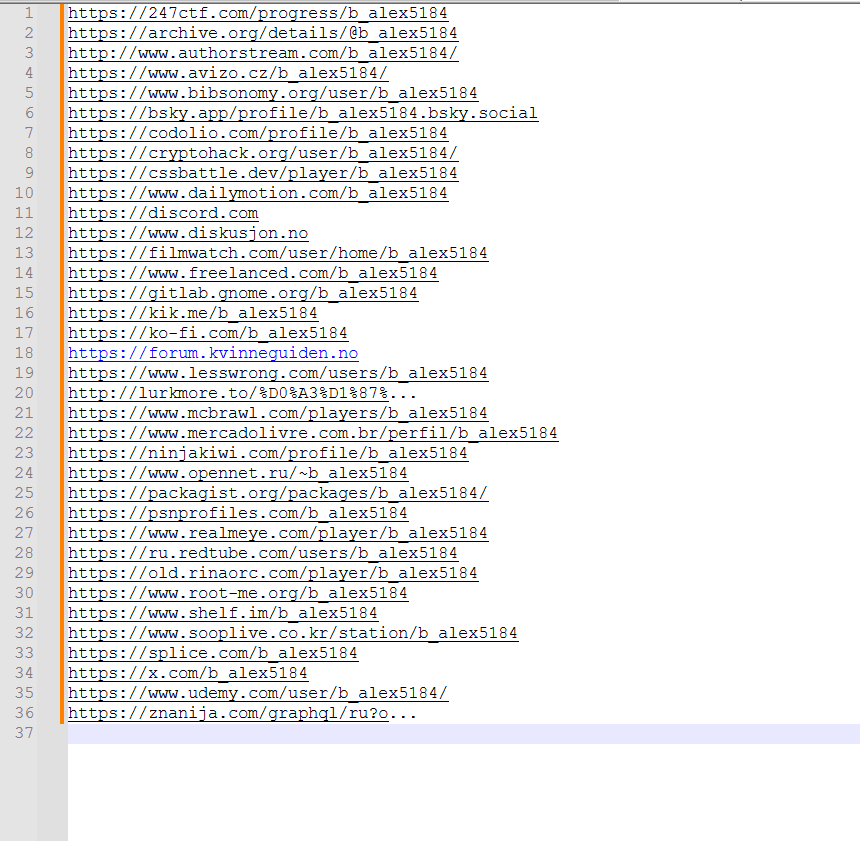Open the 247ctf.com progress link

258,13
